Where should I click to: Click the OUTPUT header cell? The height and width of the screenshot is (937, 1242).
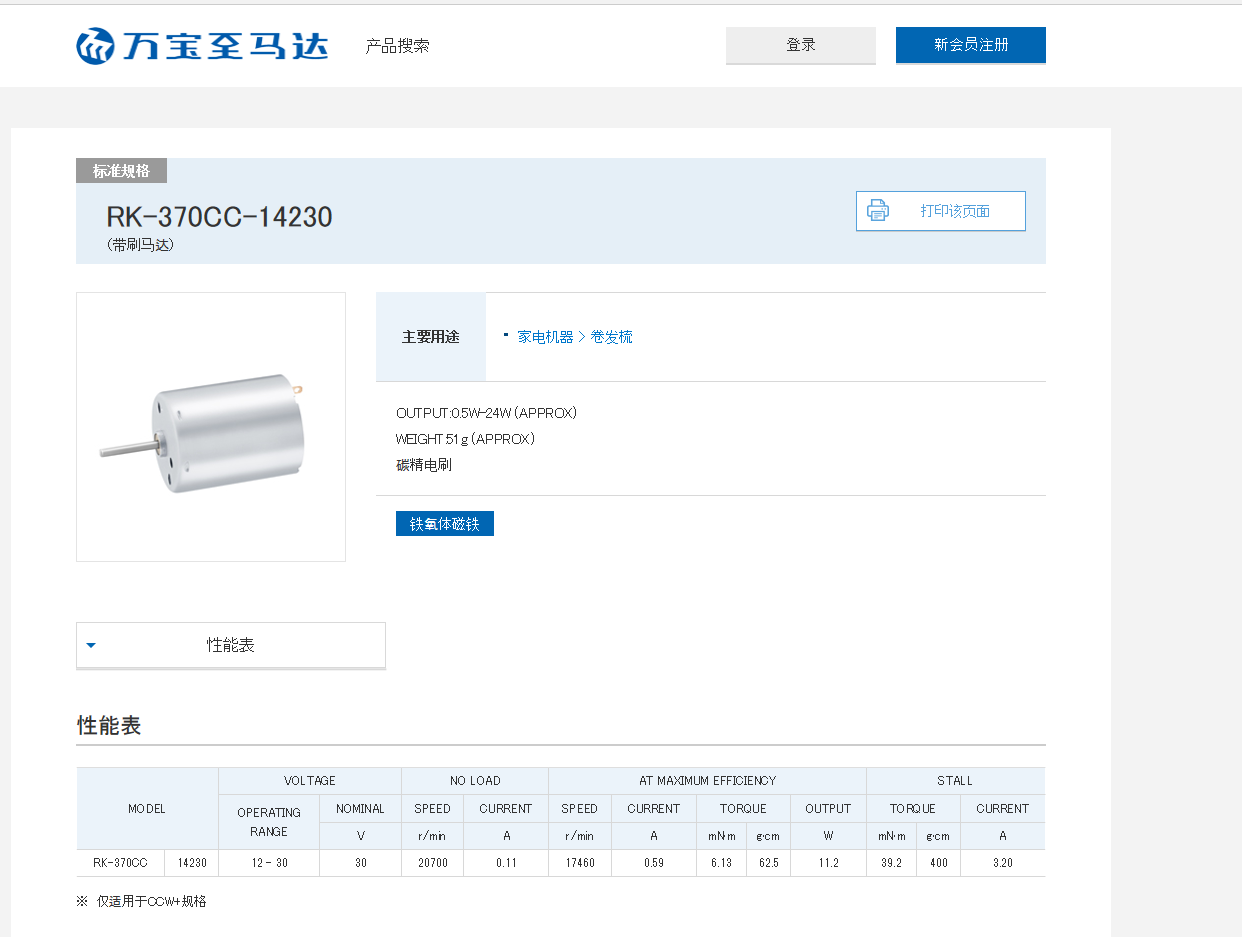tap(828, 809)
